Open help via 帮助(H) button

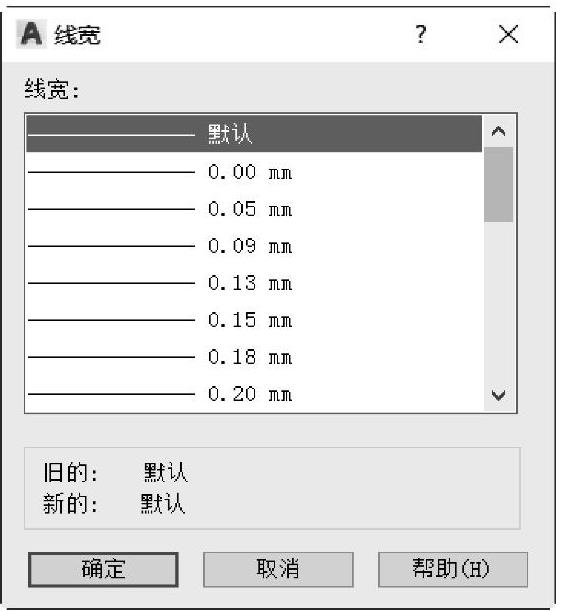coord(453,569)
